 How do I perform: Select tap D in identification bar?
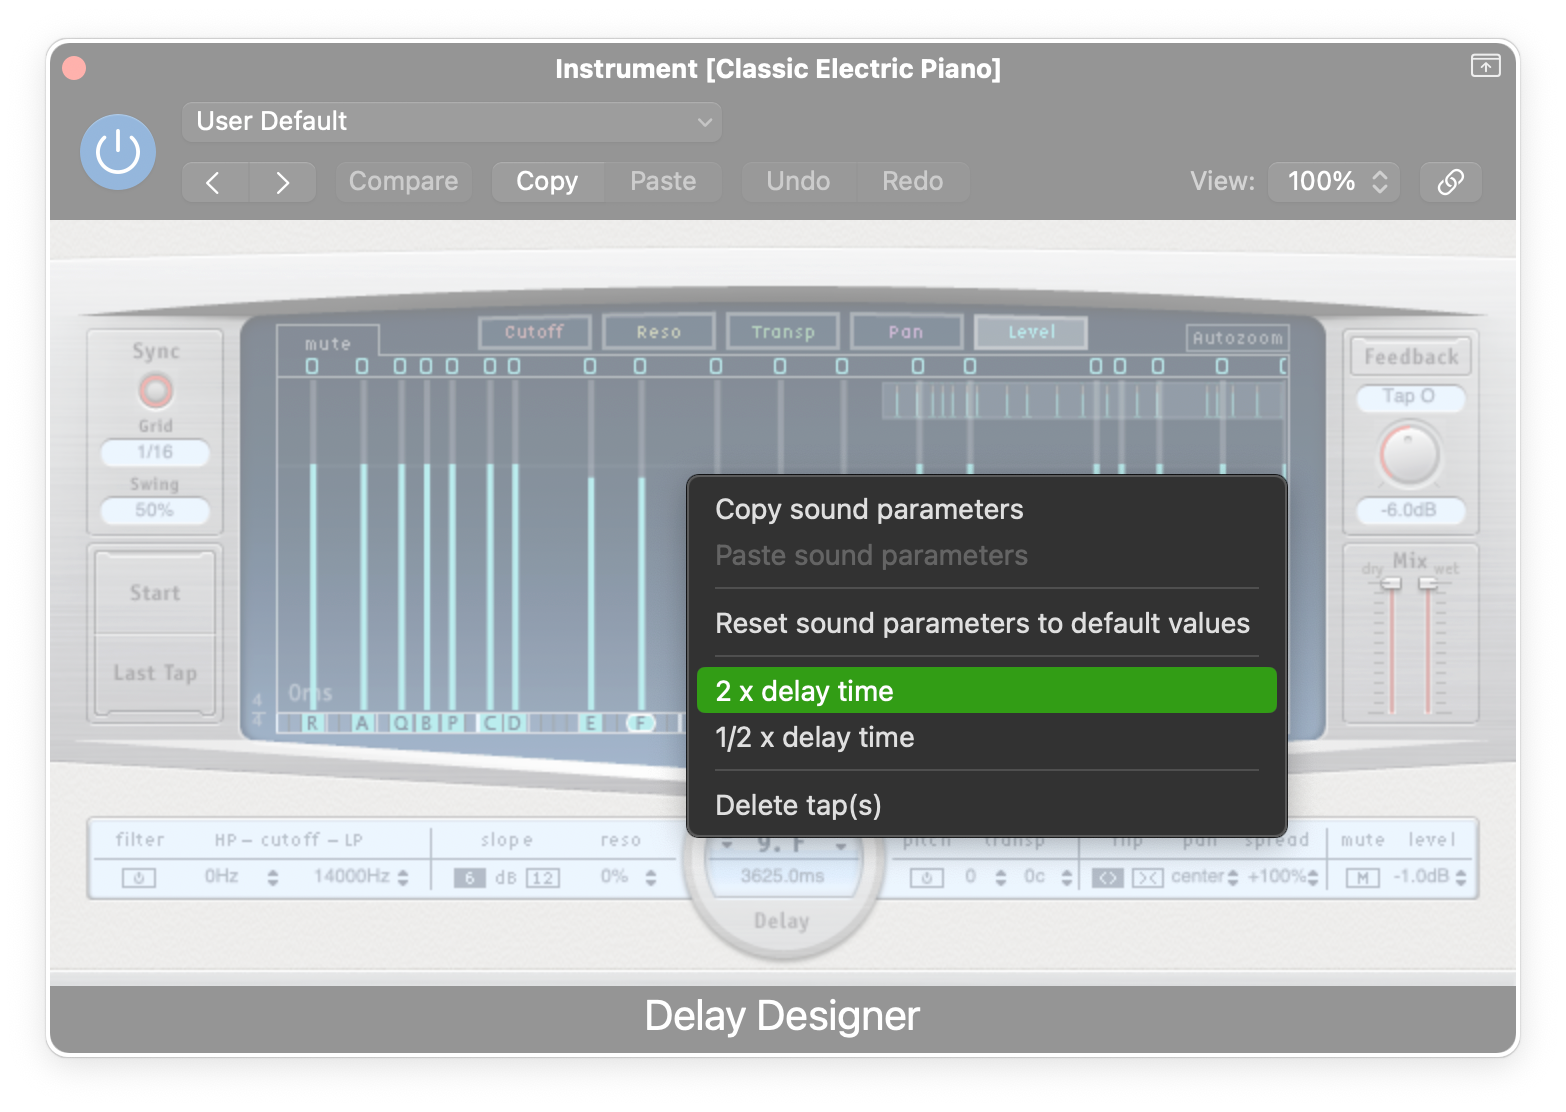514,723
